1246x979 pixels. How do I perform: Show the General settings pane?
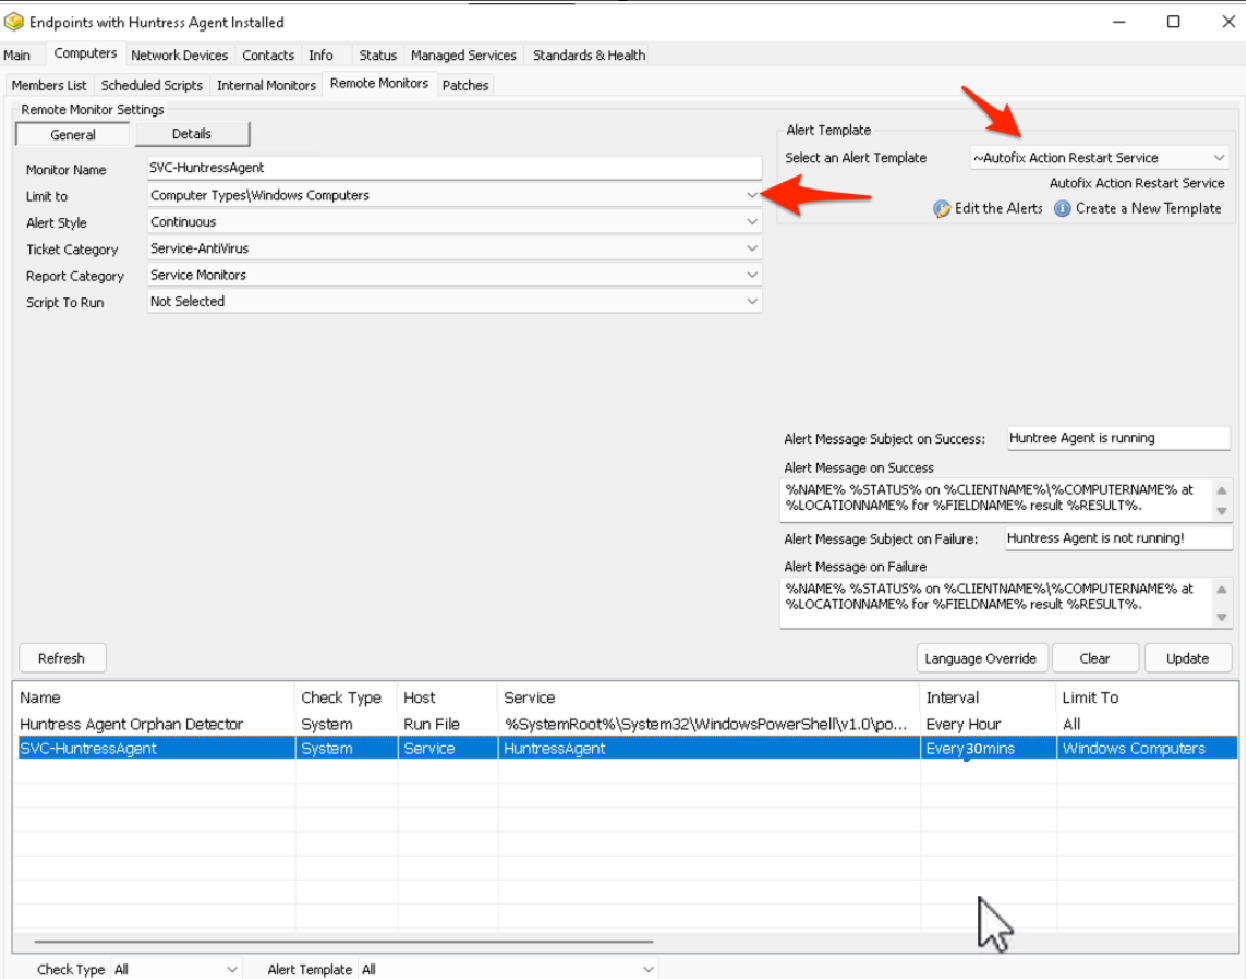[73, 134]
